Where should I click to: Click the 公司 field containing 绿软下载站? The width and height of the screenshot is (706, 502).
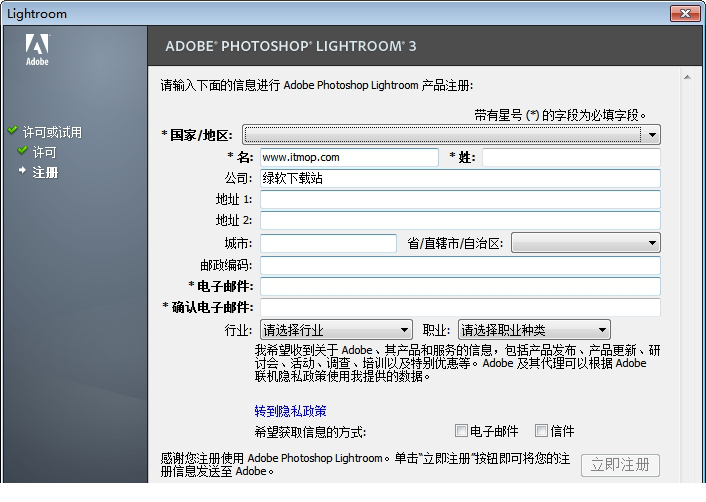[x=460, y=178]
